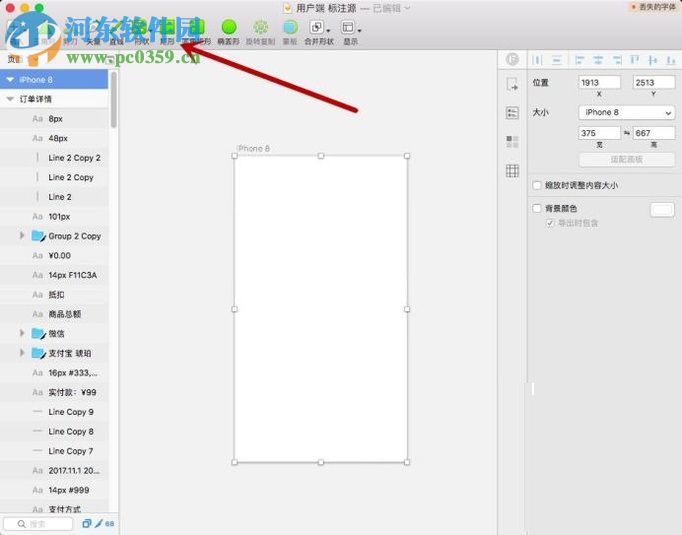Expand the 微信 group
682x535 pixels.
click(x=21, y=333)
